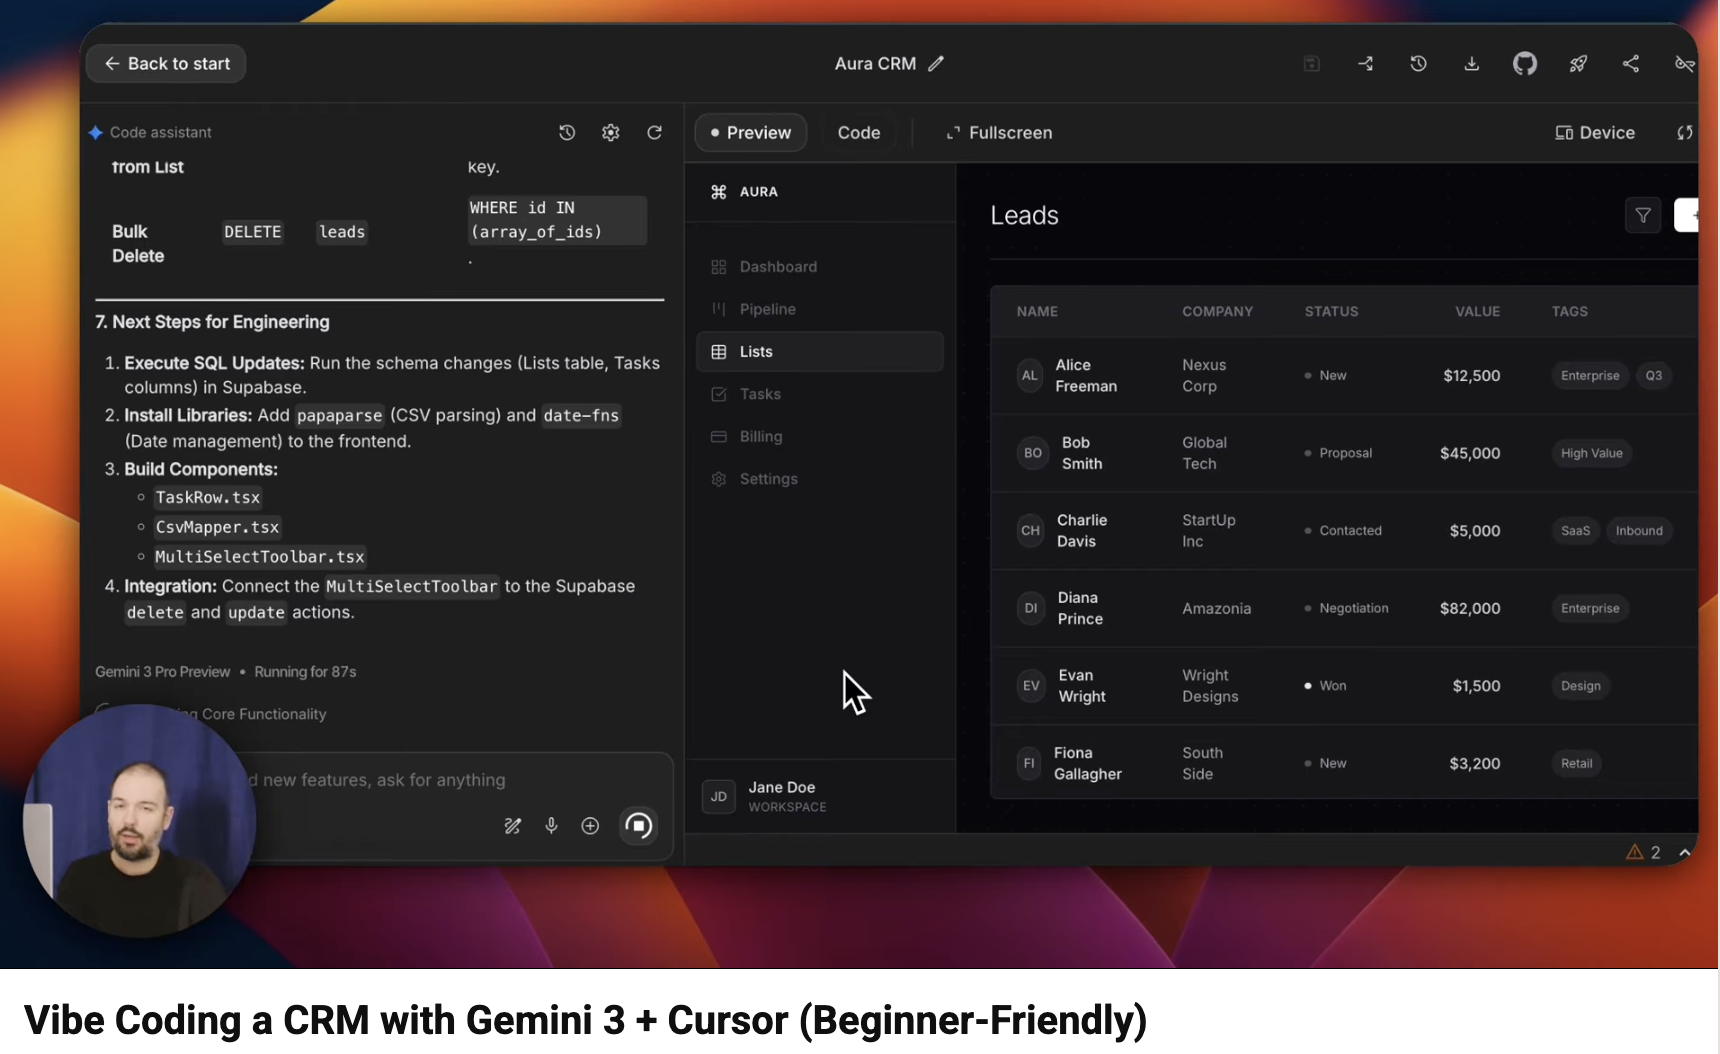Open Code assistant chat history icon

coord(567,132)
